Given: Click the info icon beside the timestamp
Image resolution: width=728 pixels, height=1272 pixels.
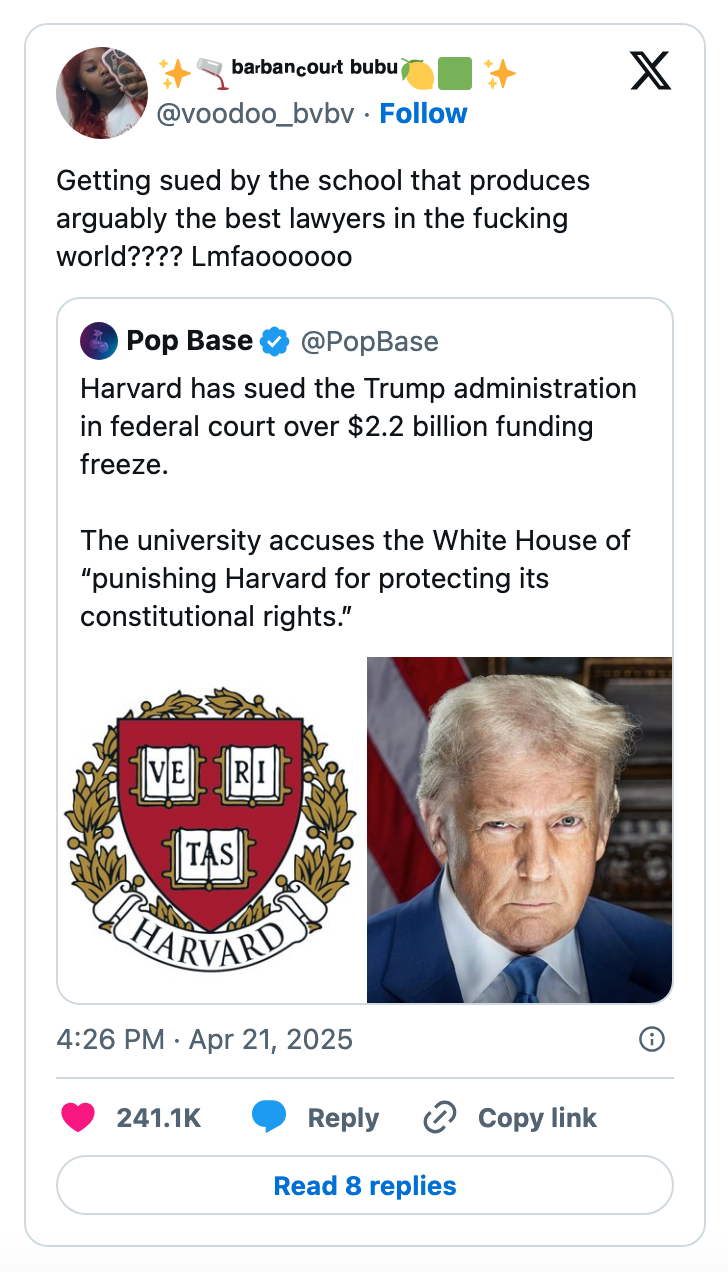Looking at the screenshot, I should tap(651, 1040).
